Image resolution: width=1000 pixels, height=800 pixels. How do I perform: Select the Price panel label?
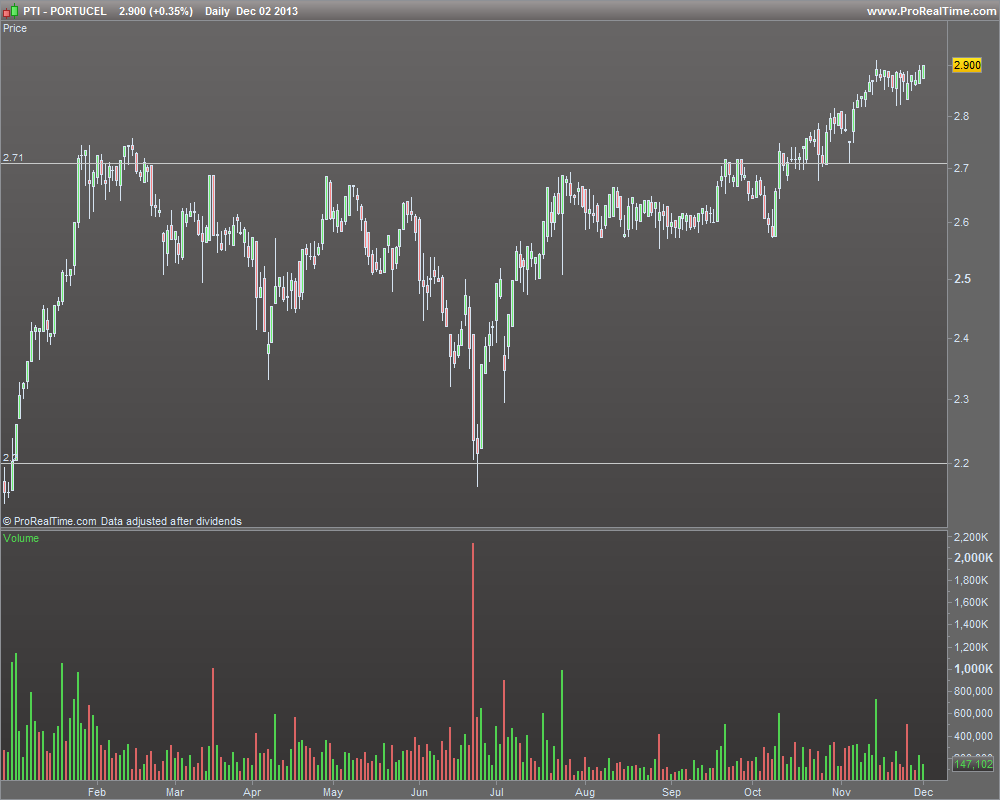[15, 28]
